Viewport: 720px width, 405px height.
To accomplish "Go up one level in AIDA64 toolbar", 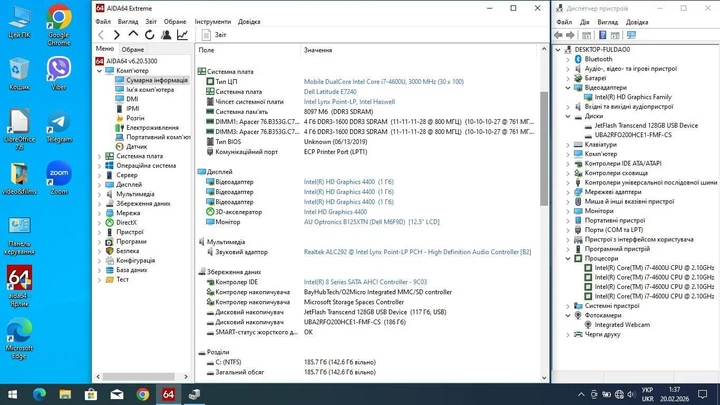I will coord(133,34).
